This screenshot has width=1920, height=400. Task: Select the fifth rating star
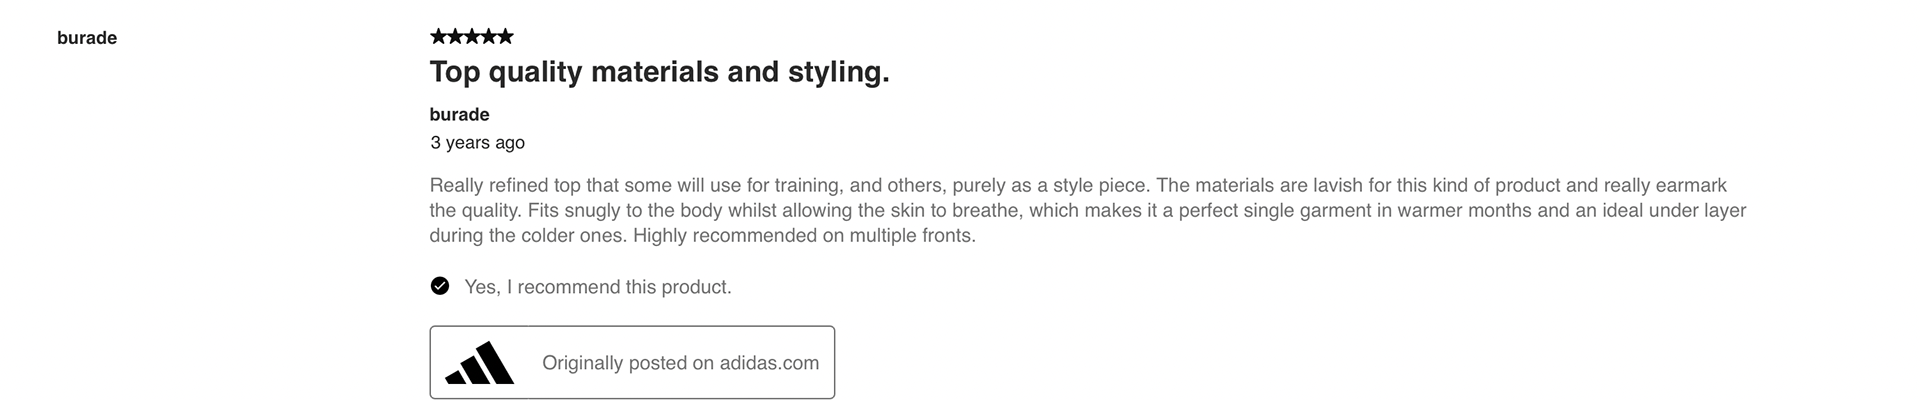coord(506,37)
